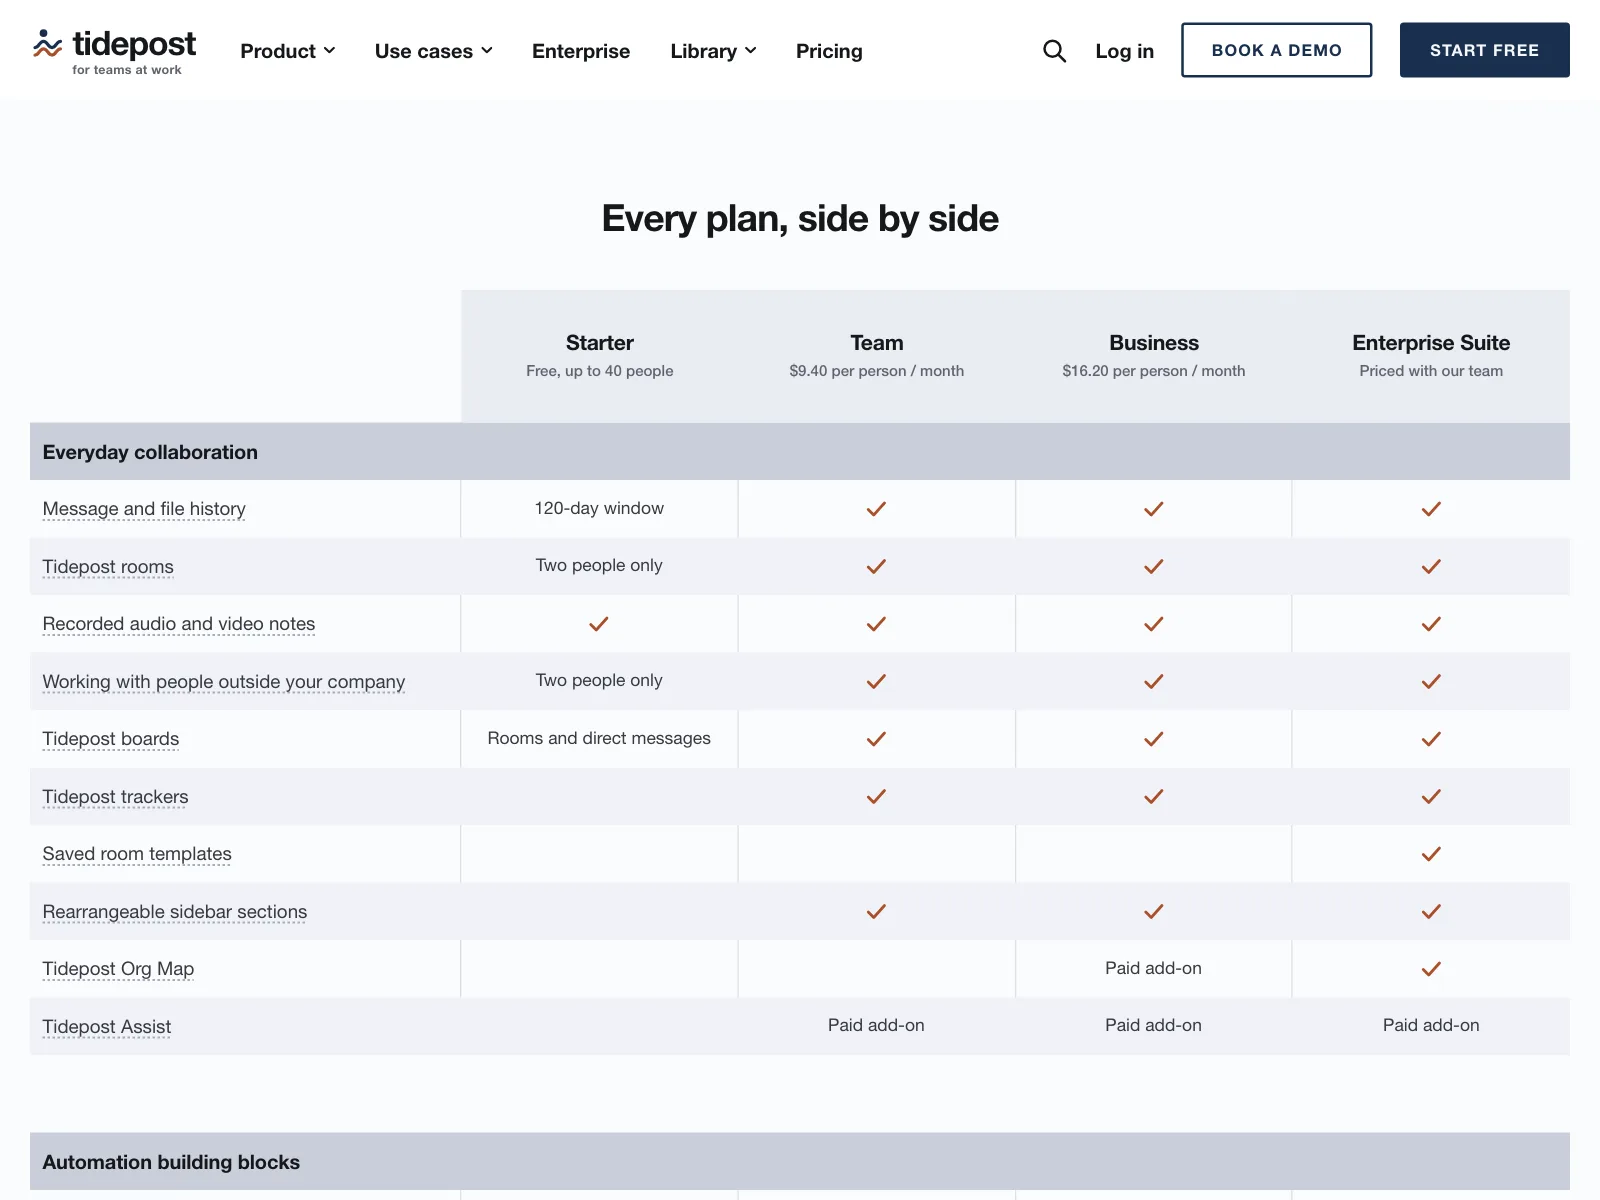Screen dimensions: 1600x1200
Task: Click Team checkmark for Message and file history
Action: 876,509
